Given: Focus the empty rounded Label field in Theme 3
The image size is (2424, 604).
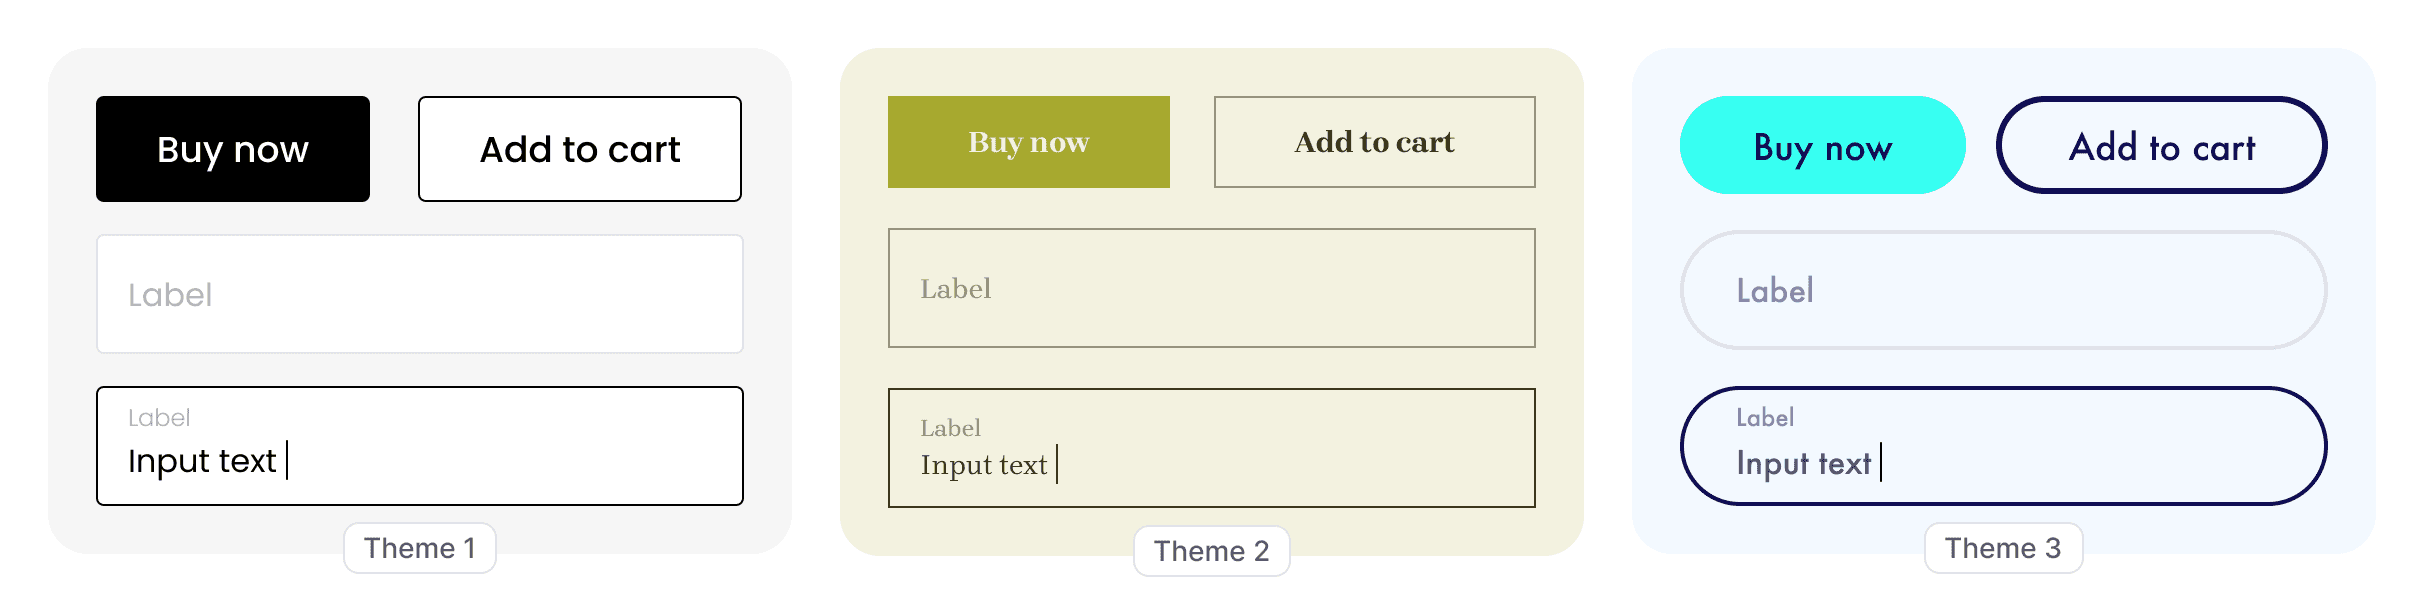Looking at the screenshot, I should coord(2004,290).
